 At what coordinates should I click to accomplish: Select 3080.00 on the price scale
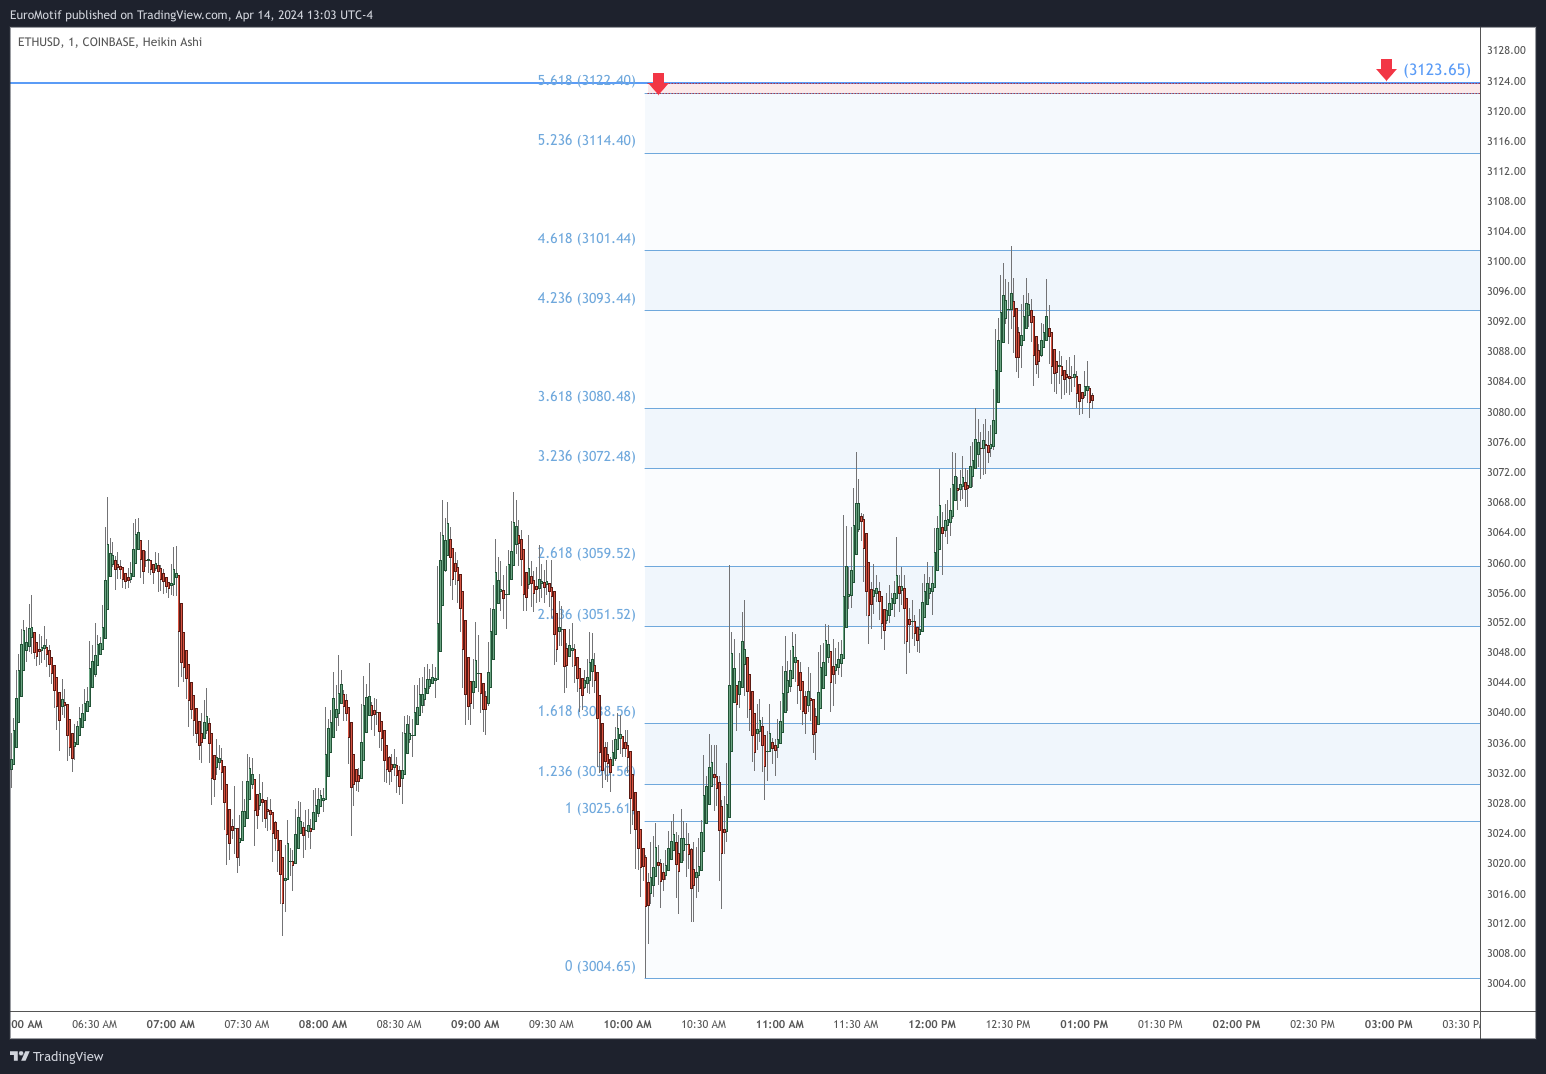coord(1506,412)
